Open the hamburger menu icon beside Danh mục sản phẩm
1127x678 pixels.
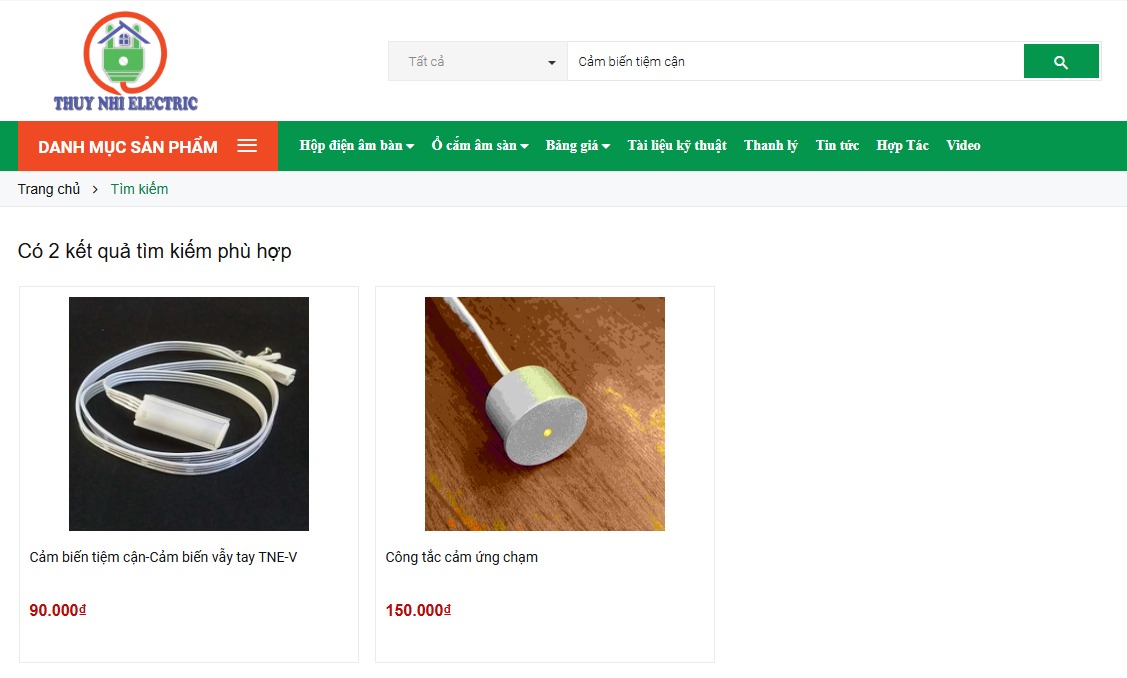(247, 146)
